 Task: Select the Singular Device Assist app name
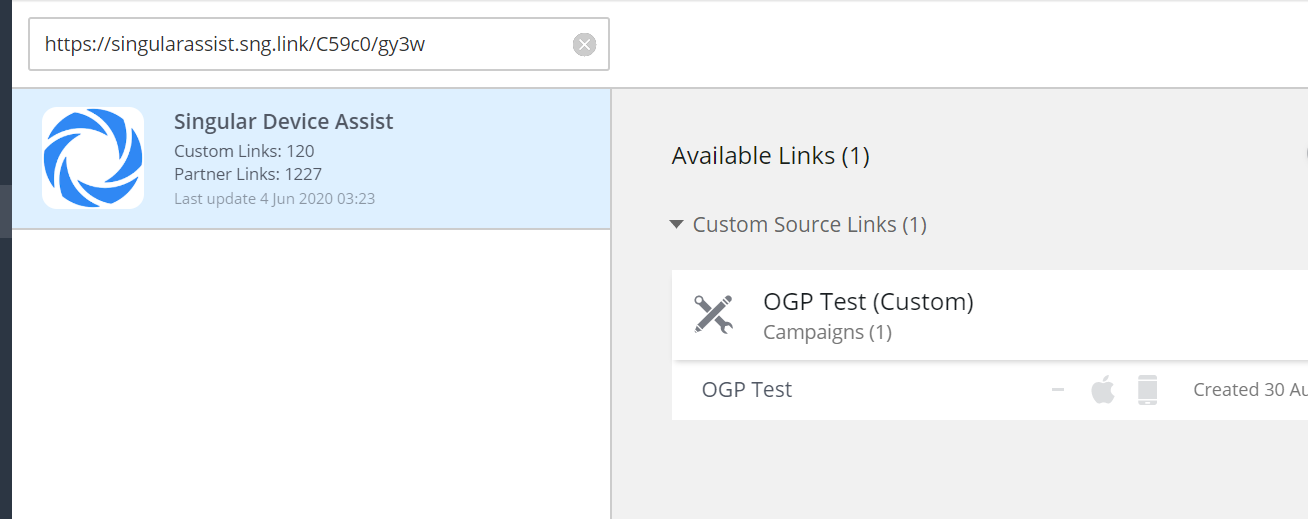(x=283, y=122)
